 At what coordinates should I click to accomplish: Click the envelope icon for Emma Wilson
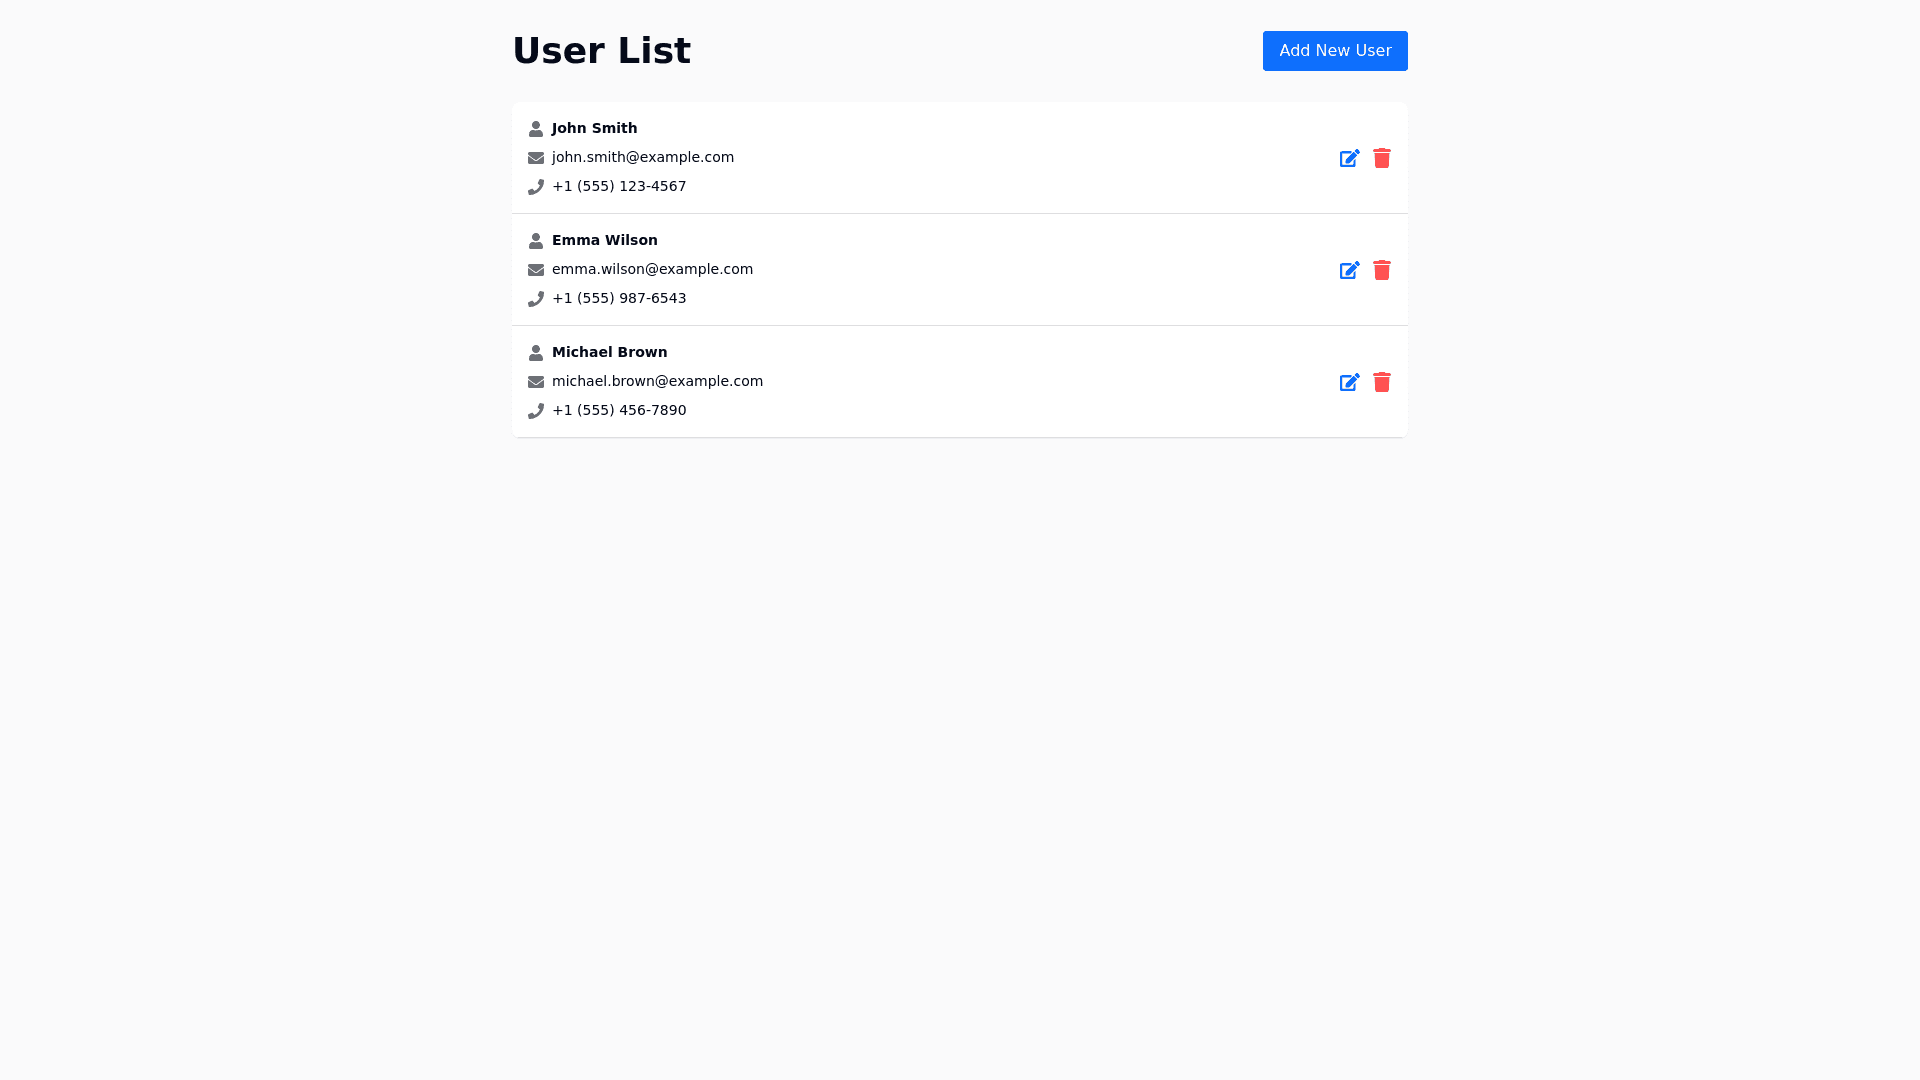(536, 270)
